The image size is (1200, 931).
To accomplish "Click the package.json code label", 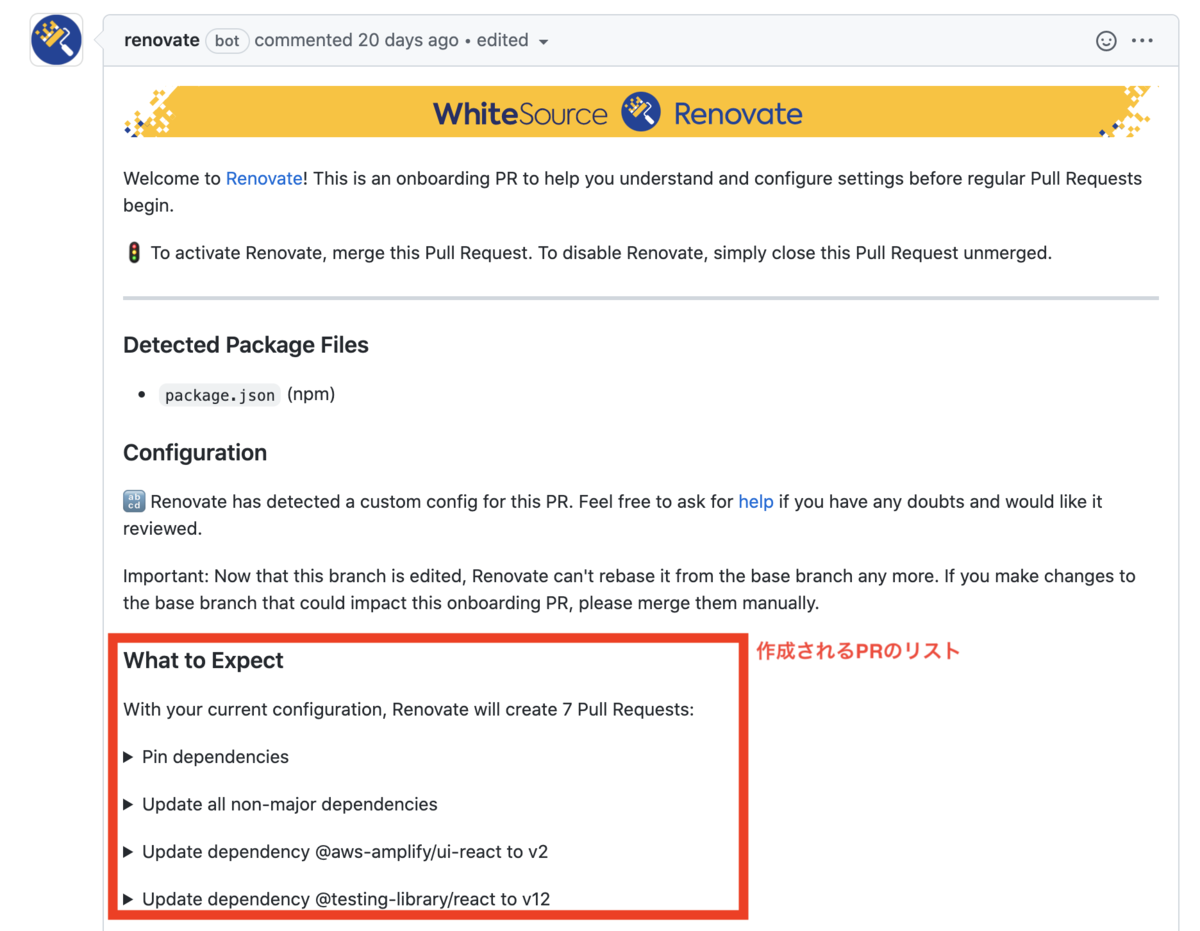I will click(x=220, y=395).
